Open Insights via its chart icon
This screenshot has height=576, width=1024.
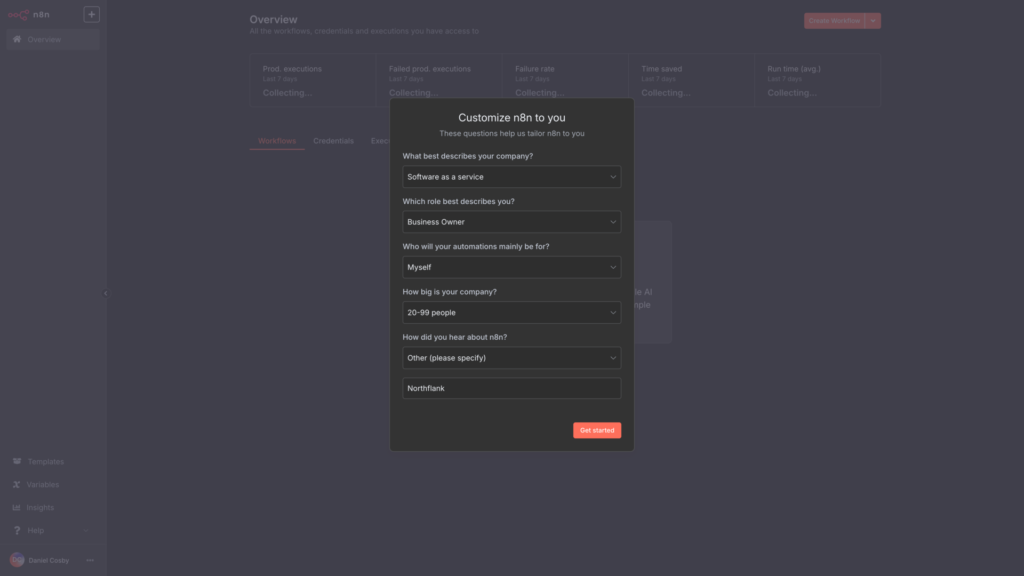click(x=17, y=508)
